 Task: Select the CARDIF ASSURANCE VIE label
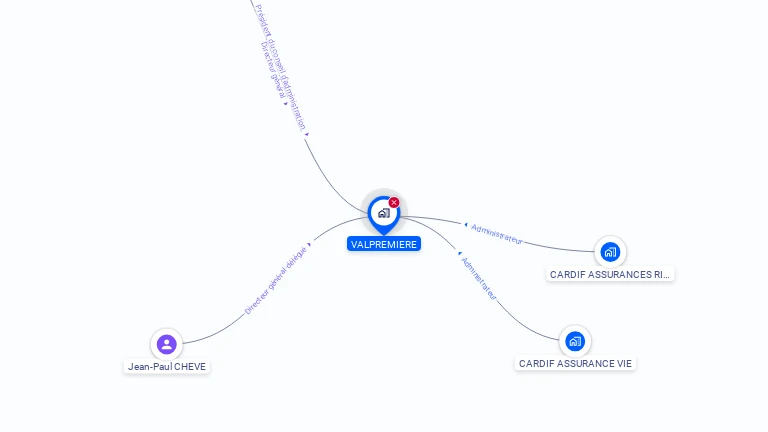575,363
